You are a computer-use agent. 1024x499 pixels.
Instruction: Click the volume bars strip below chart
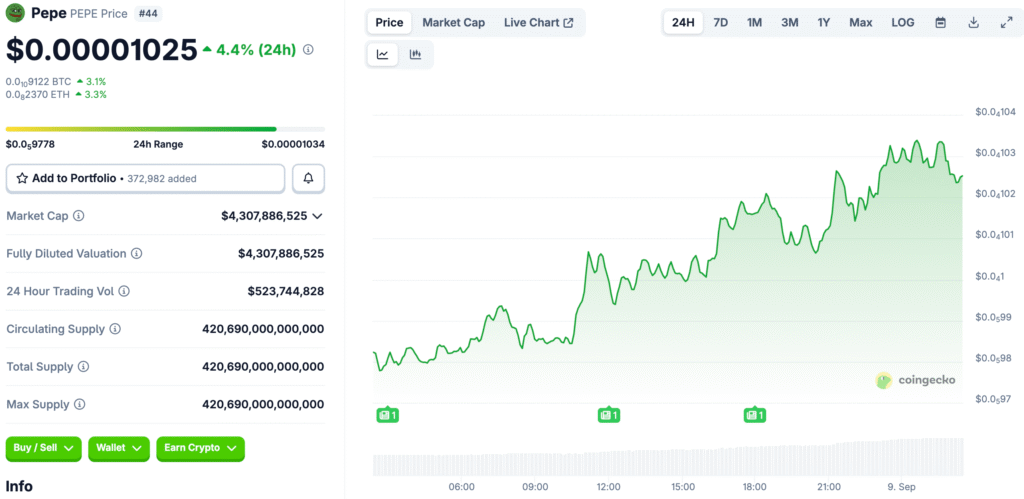[667, 457]
